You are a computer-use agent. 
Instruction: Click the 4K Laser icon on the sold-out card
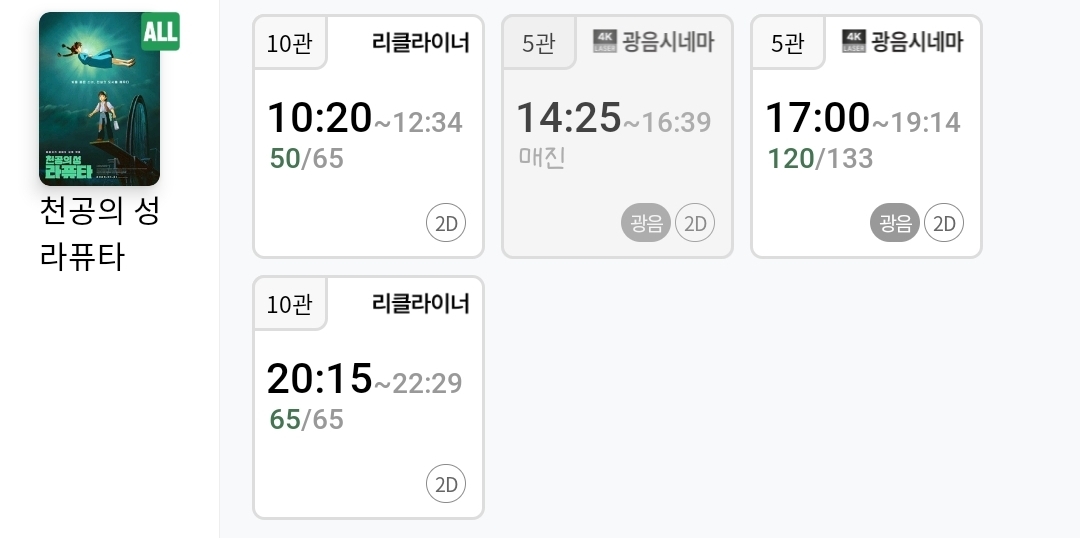click(605, 41)
